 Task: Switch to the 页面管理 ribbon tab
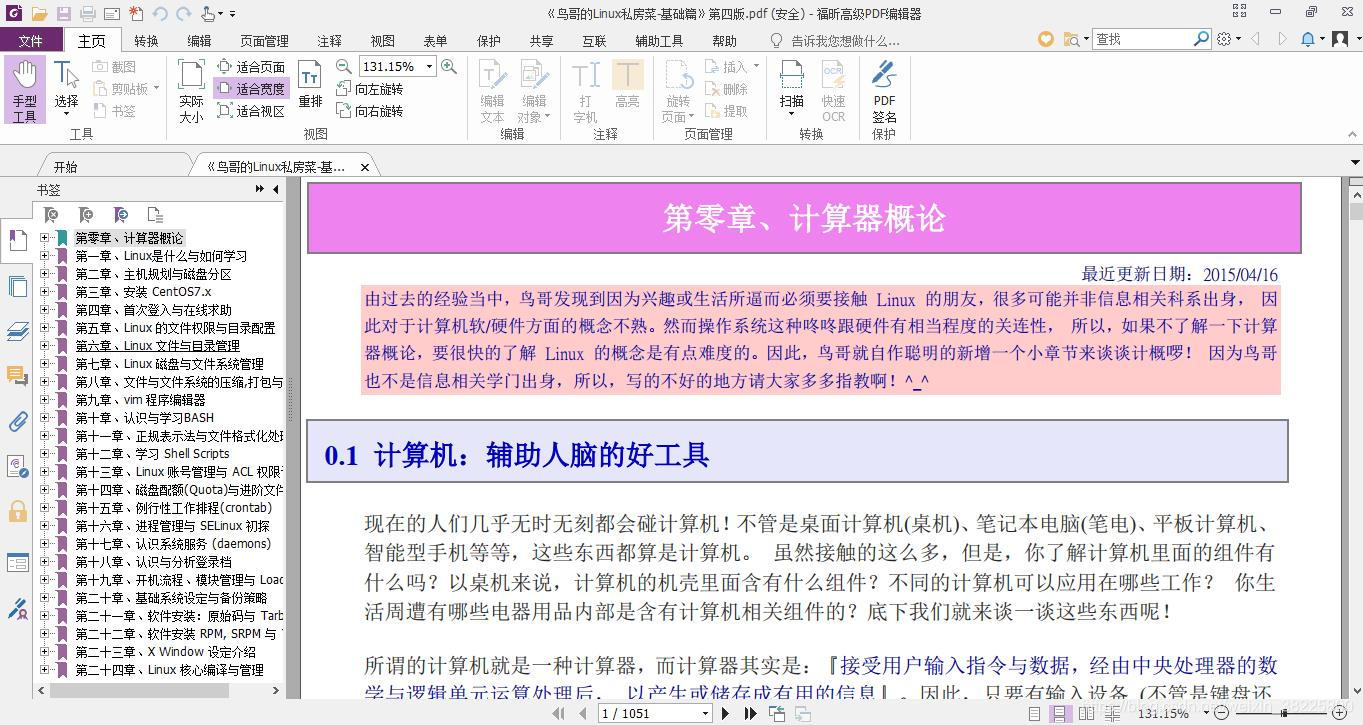[x=264, y=41]
